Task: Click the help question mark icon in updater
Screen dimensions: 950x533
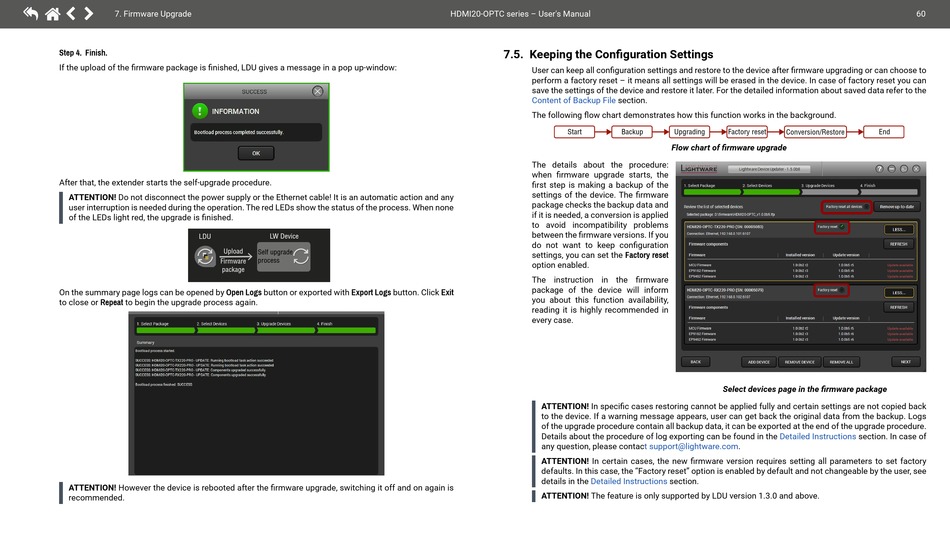Action: pyautogui.click(x=879, y=169)
